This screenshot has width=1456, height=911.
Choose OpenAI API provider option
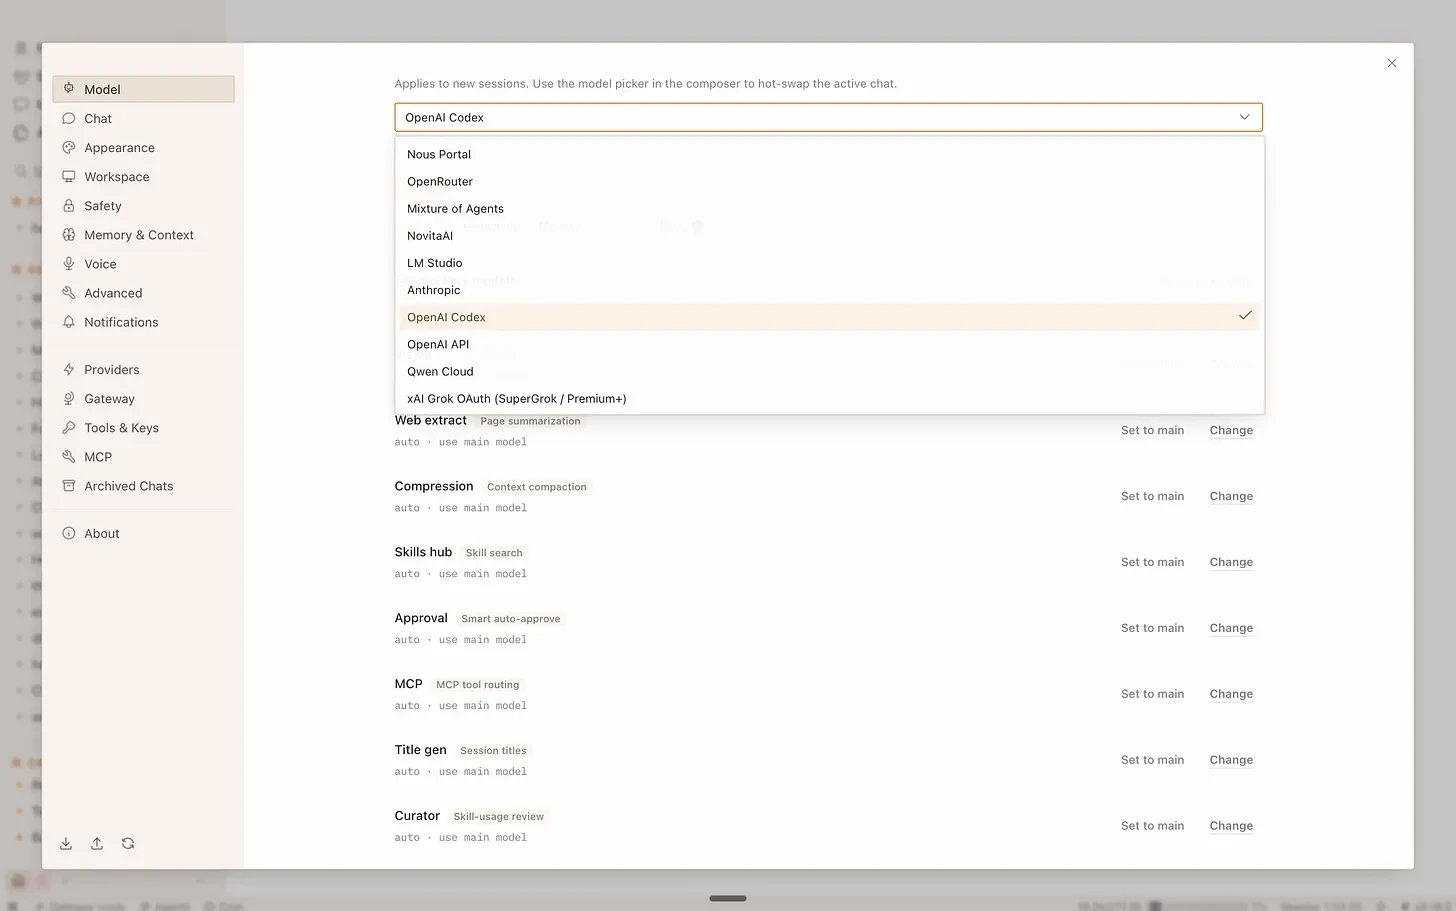point(828,344)
